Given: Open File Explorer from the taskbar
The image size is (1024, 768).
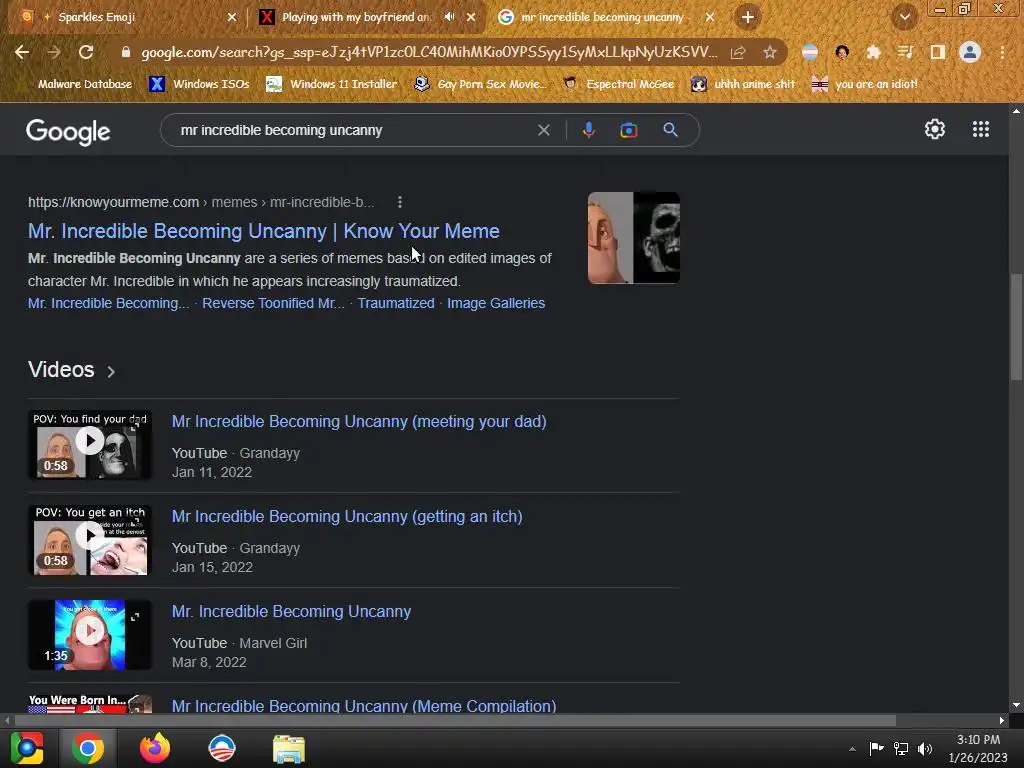Looking at the screenshot, I should [x=289, y=748].
